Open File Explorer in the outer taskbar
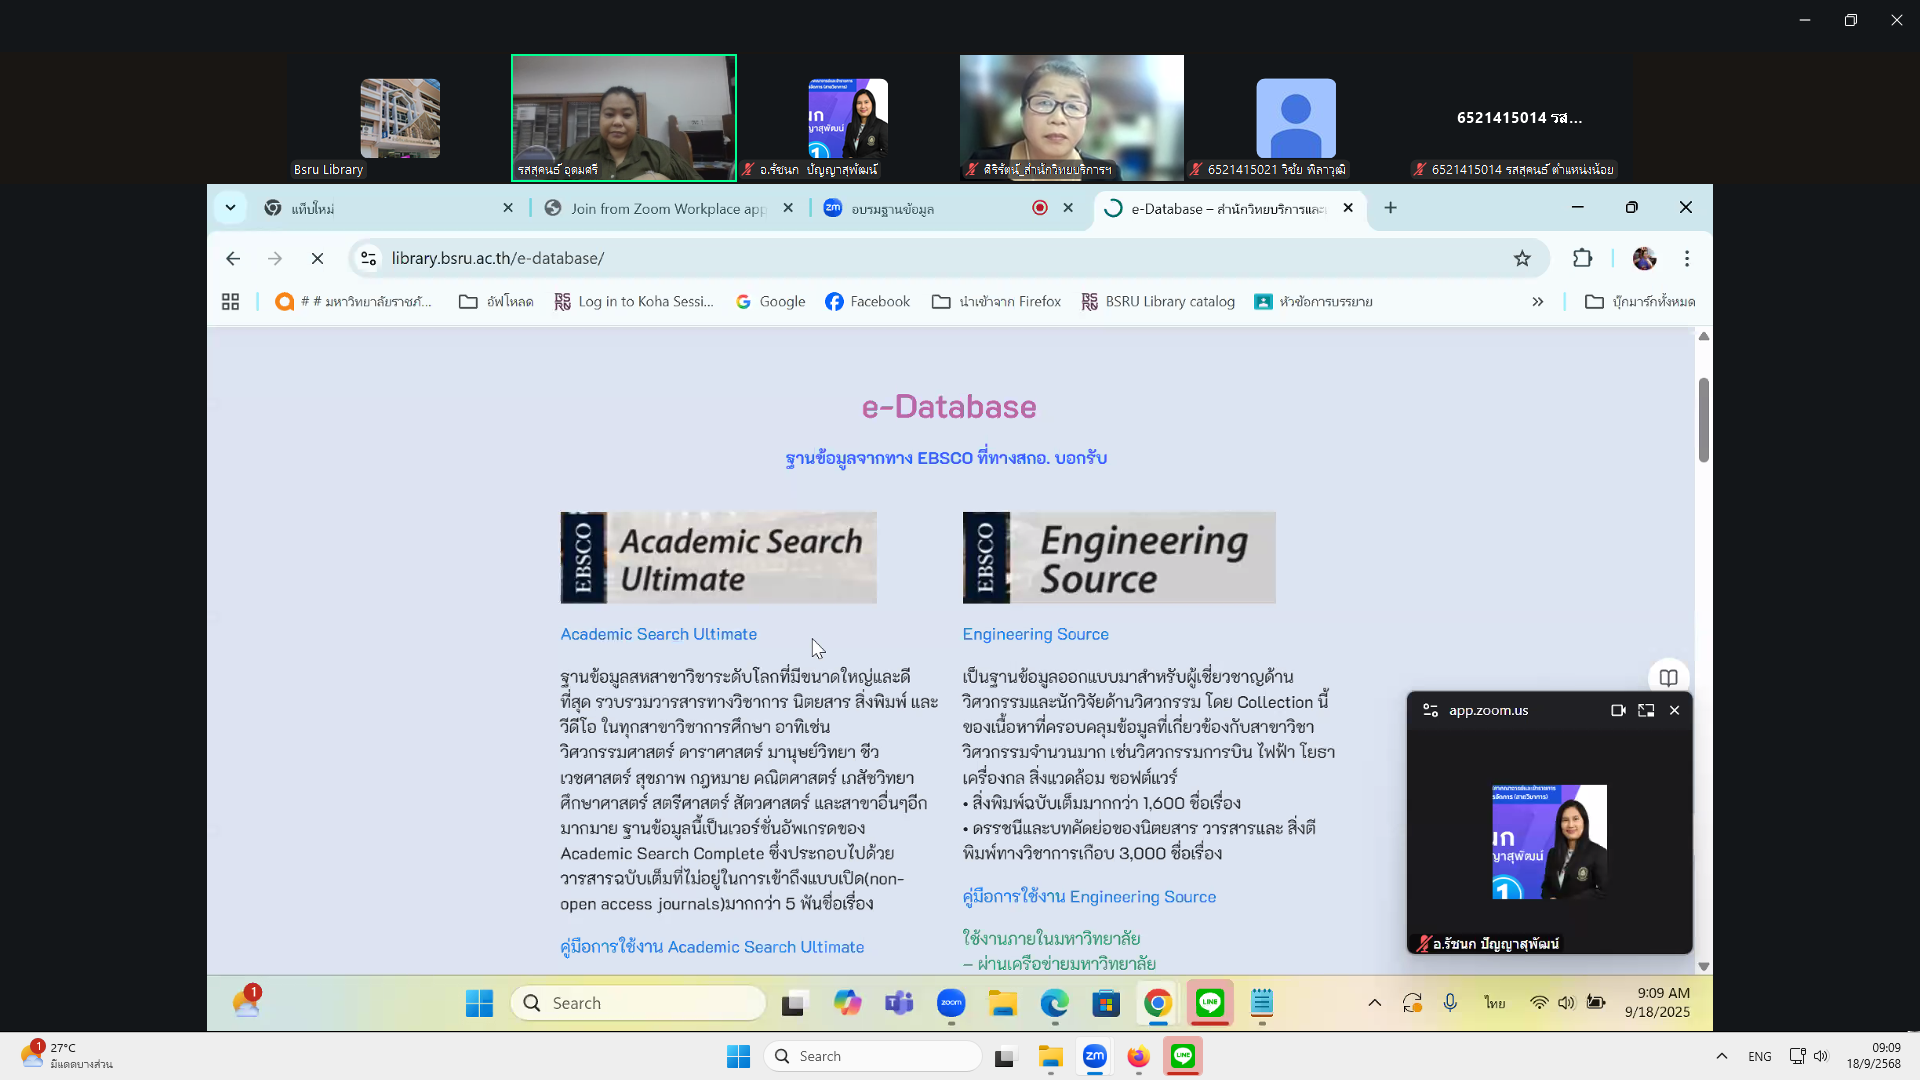Viewport: 1920px width, 1080px height. pos(1050,1056)
